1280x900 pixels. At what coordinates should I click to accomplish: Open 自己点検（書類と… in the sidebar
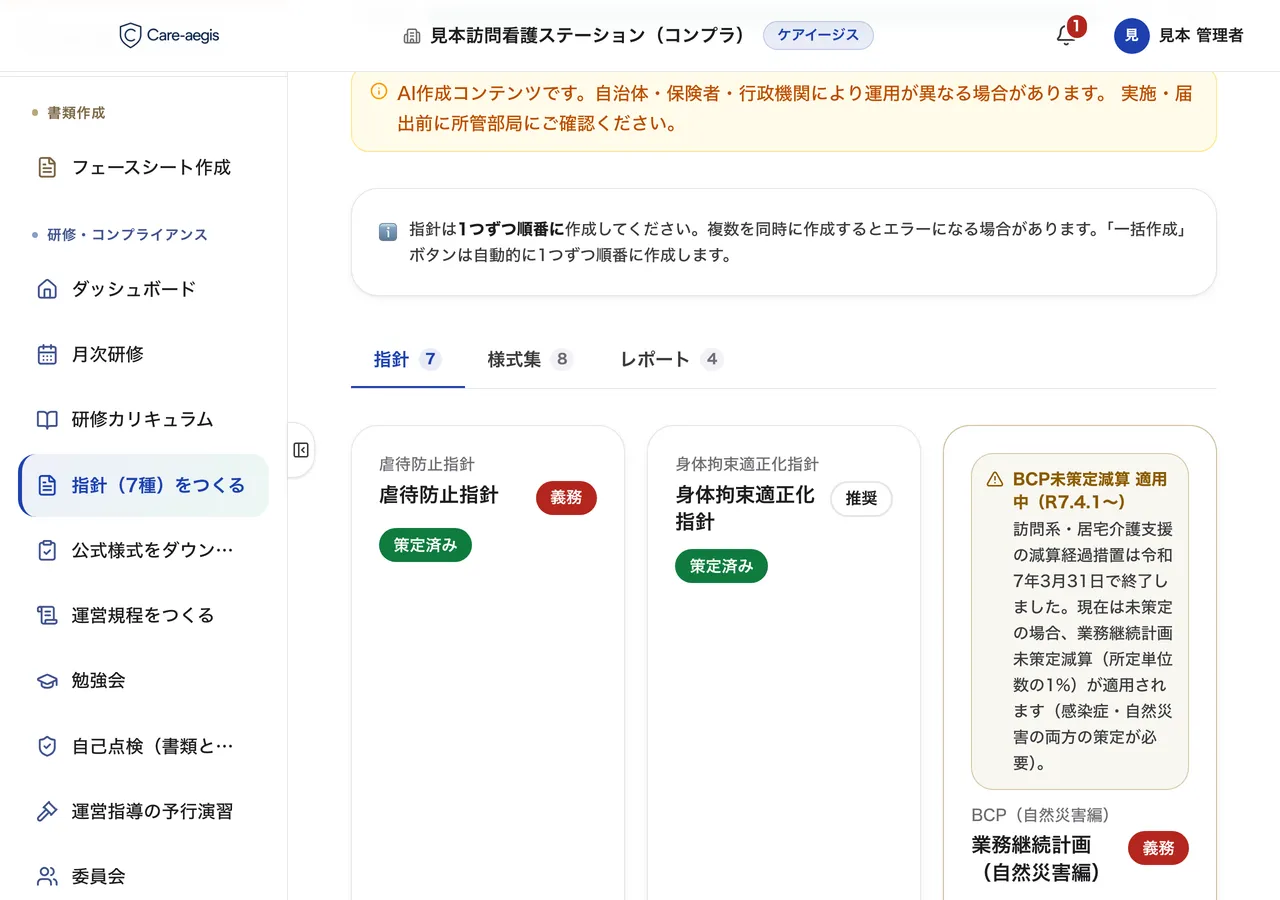click(x=143, y=746)
